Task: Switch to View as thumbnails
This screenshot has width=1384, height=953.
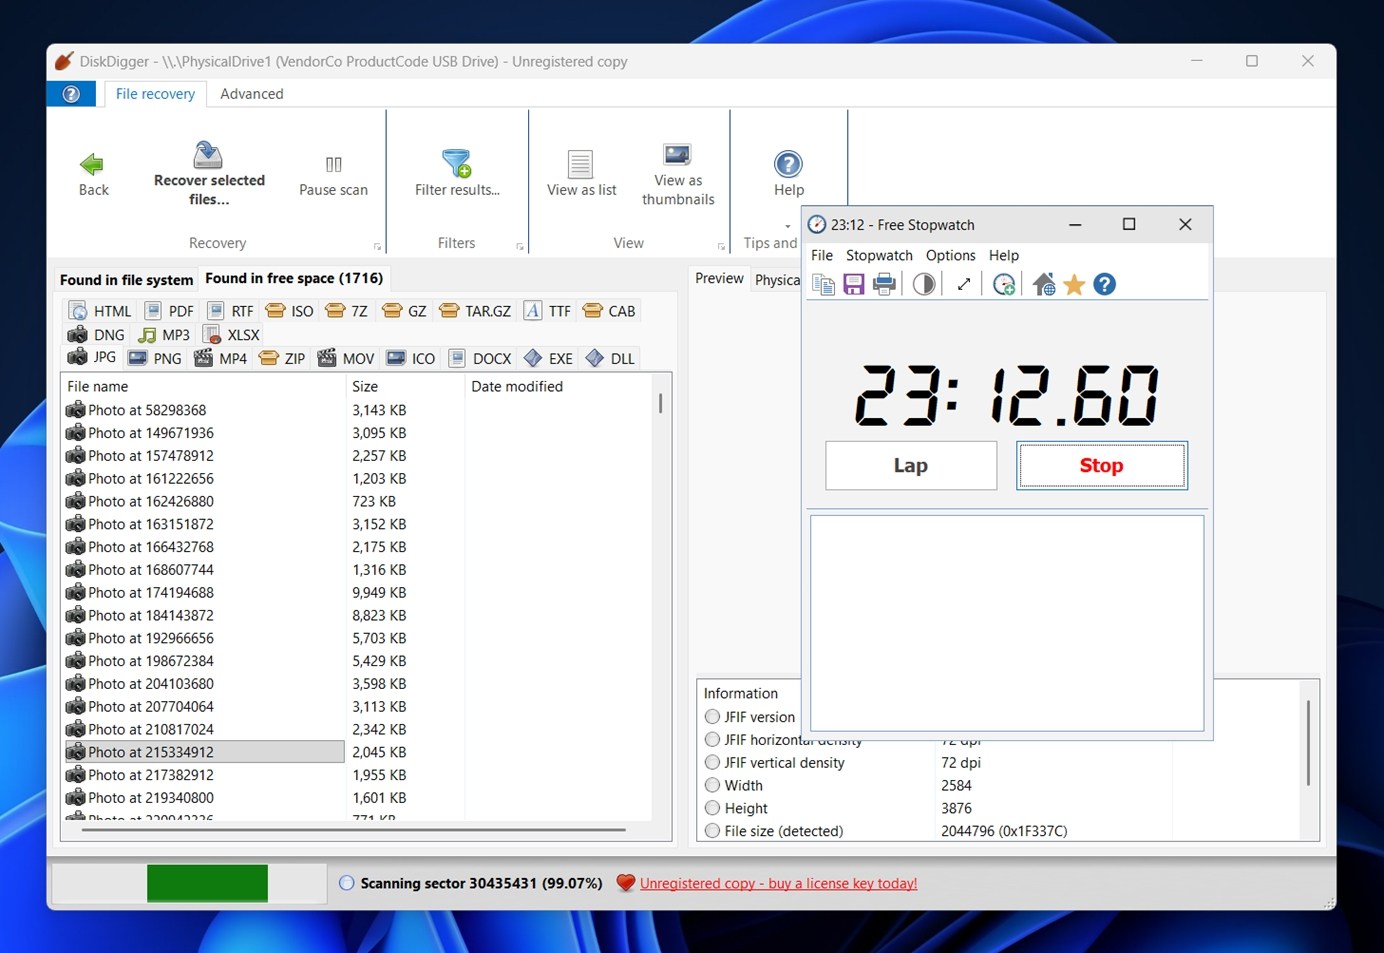Action: click(x=677, y=156)
